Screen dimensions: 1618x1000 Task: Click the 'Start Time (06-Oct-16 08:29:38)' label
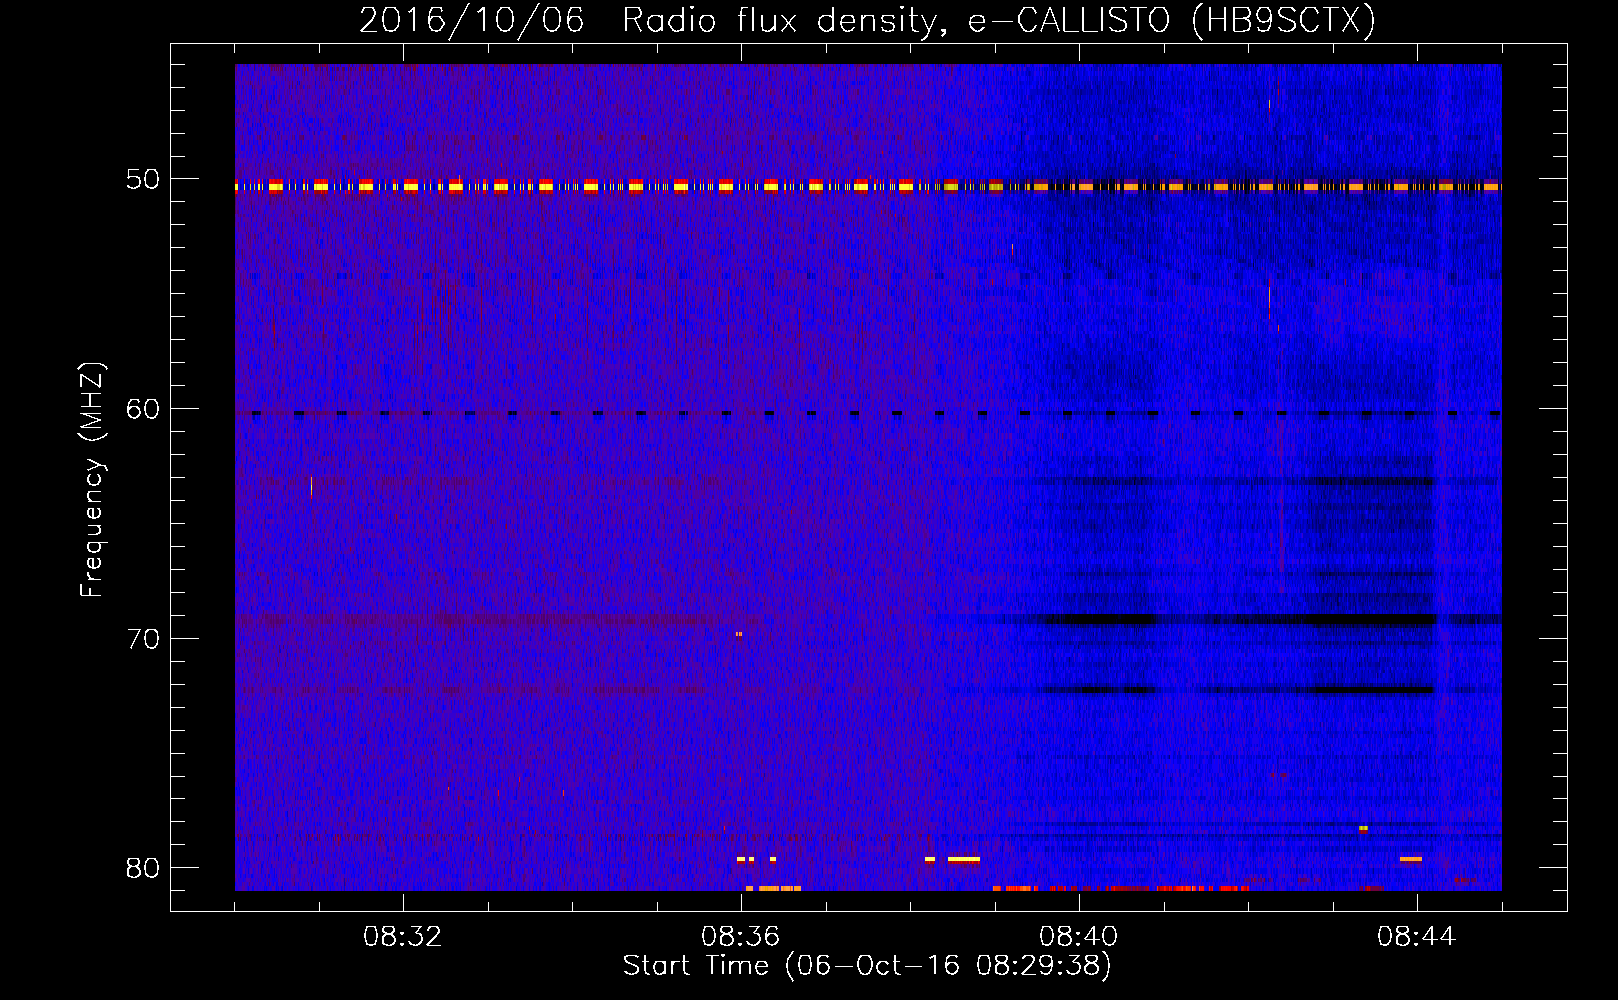(x=867, y=966)
